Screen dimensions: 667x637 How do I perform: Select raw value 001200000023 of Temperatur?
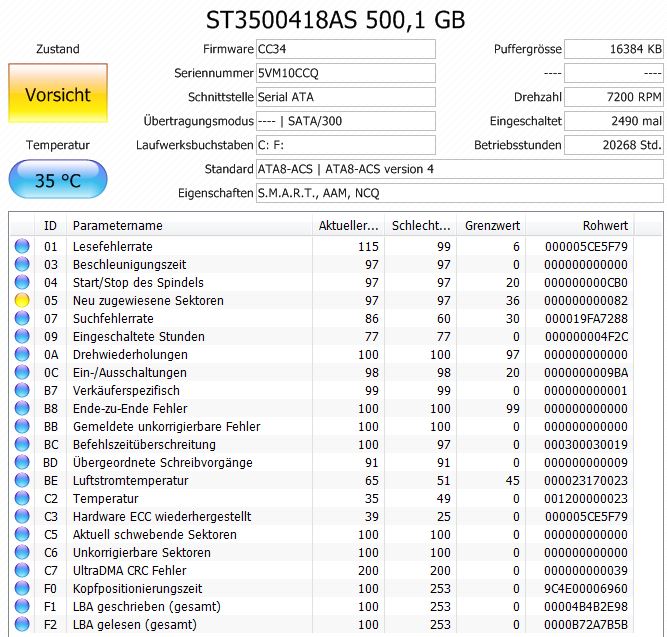click(586, 498)
